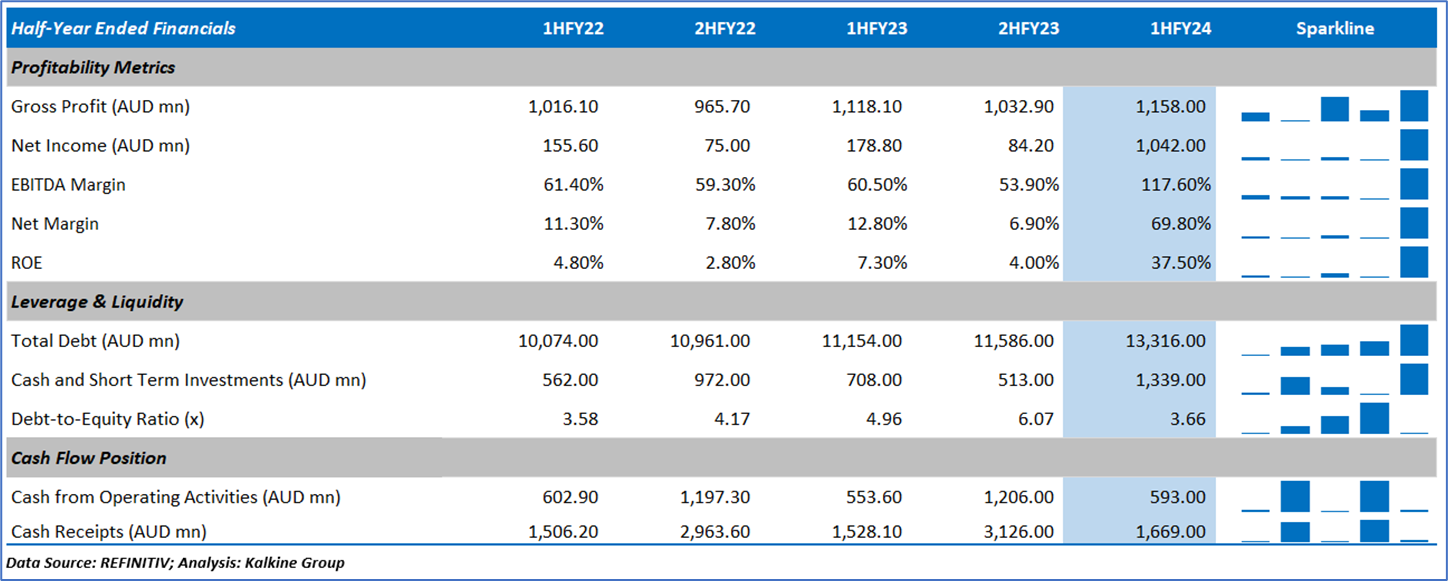Click the 2HFY23 Debt-to-Equity value 6.07

pos(1034,419)
